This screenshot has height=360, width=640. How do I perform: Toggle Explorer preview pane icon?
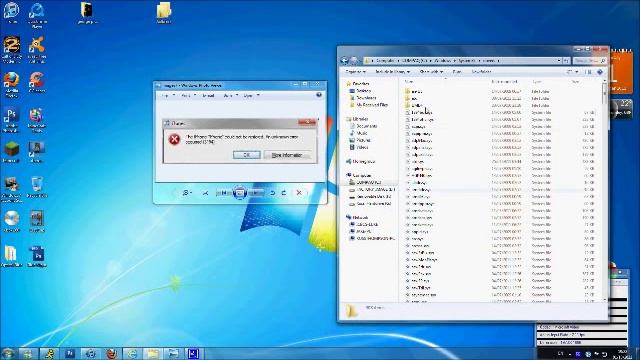pyautogui.click(x=588, y=72)
